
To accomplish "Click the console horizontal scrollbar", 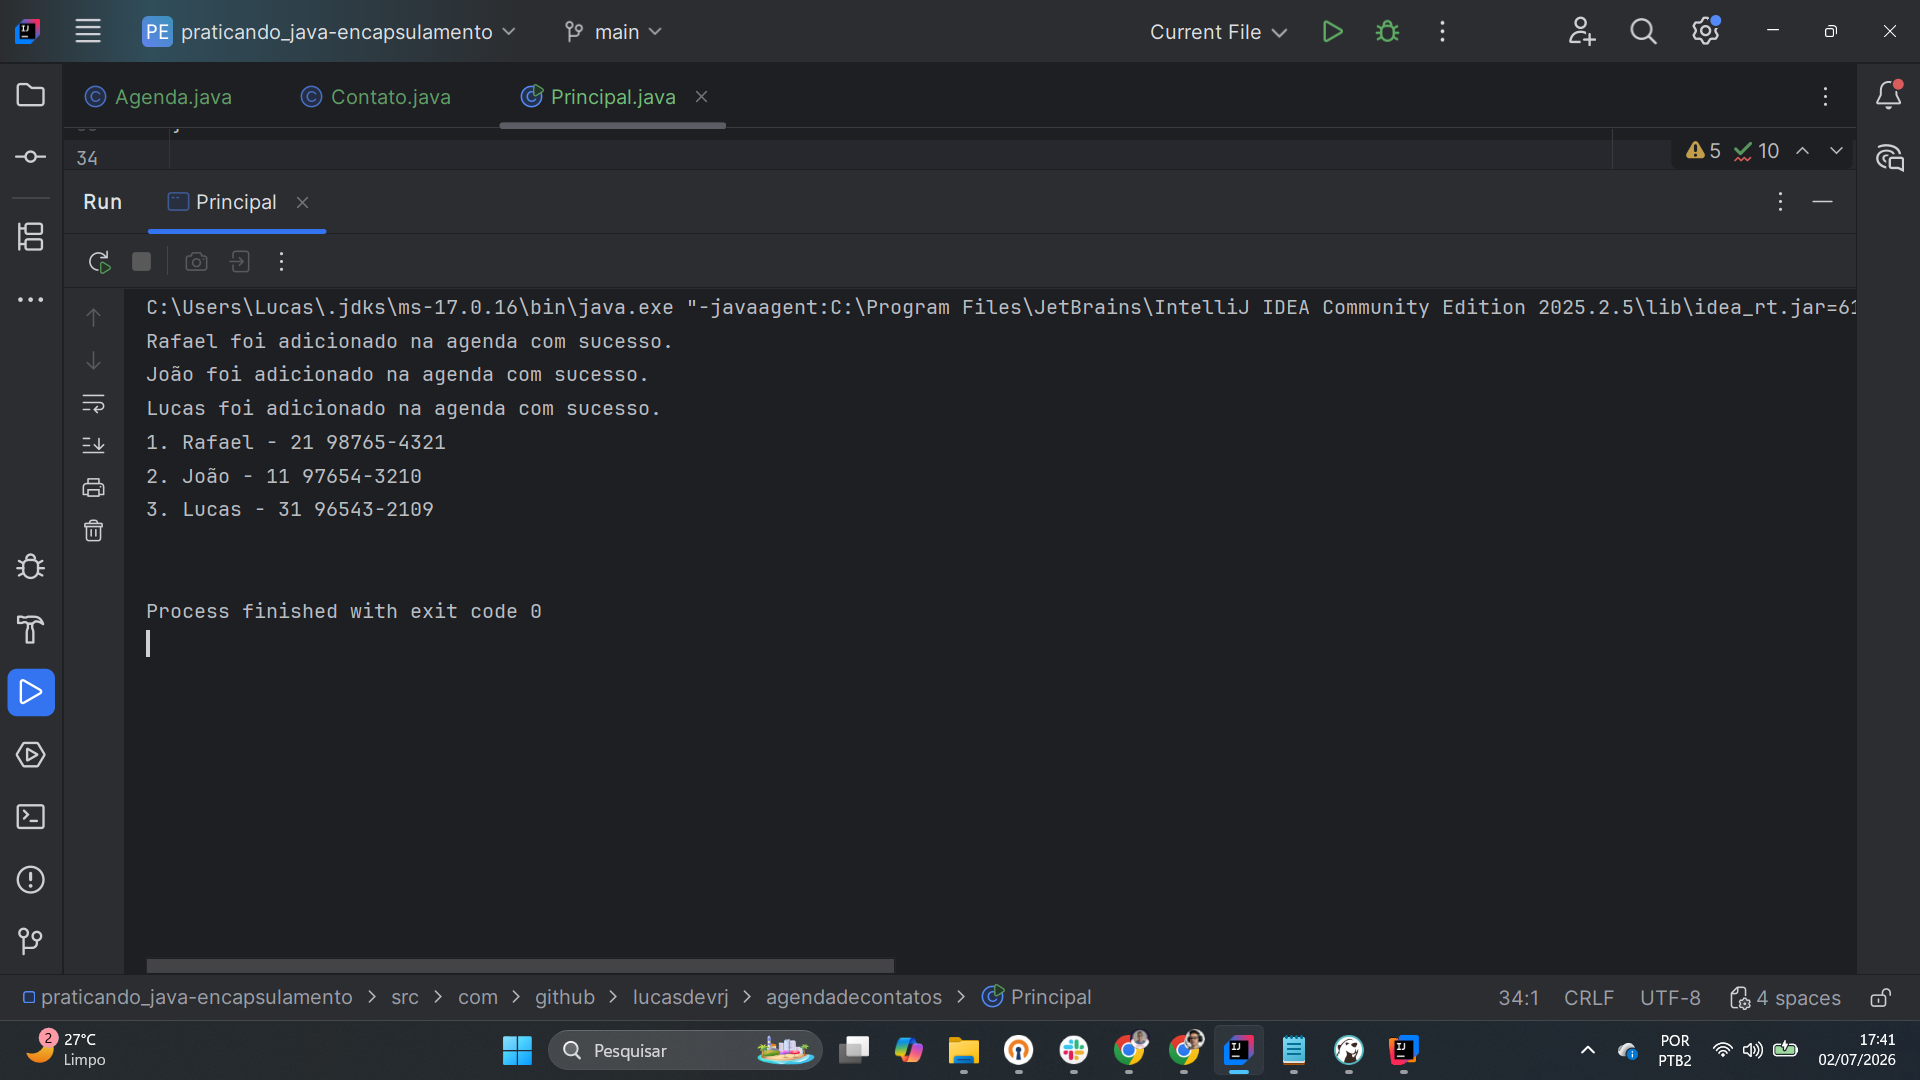I will [x=520, y=966].
